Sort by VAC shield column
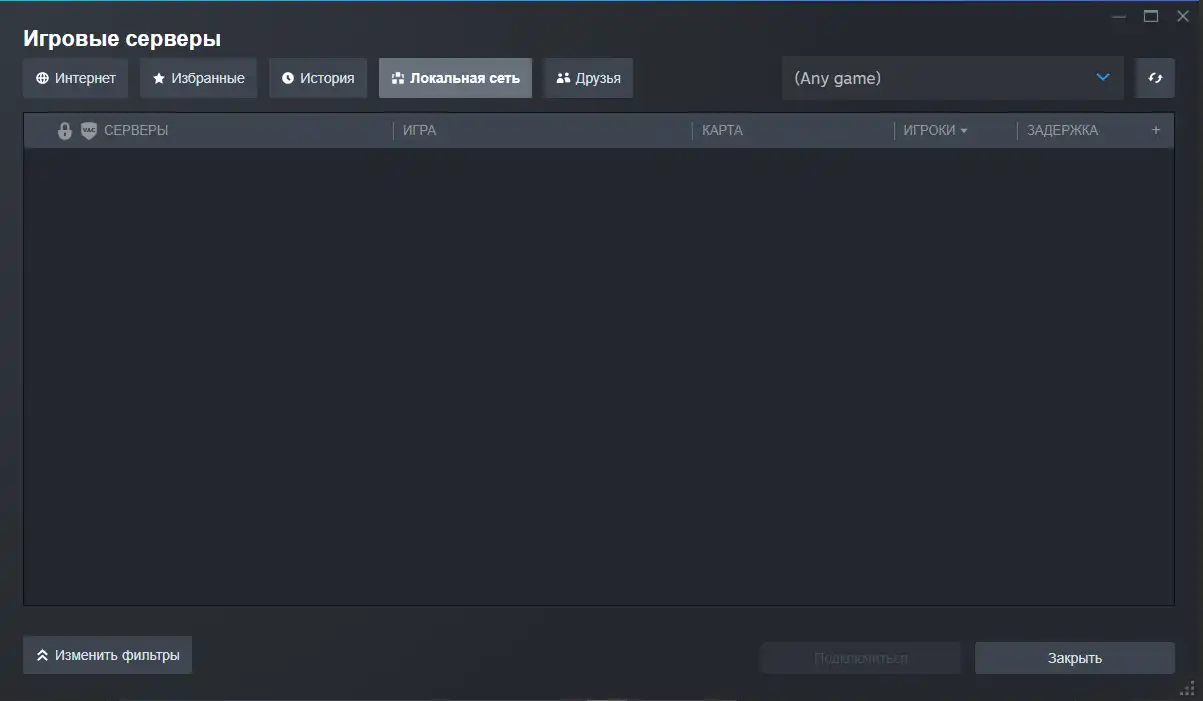The height and width of the screenshot is (701, 1203). pos(89,131)
